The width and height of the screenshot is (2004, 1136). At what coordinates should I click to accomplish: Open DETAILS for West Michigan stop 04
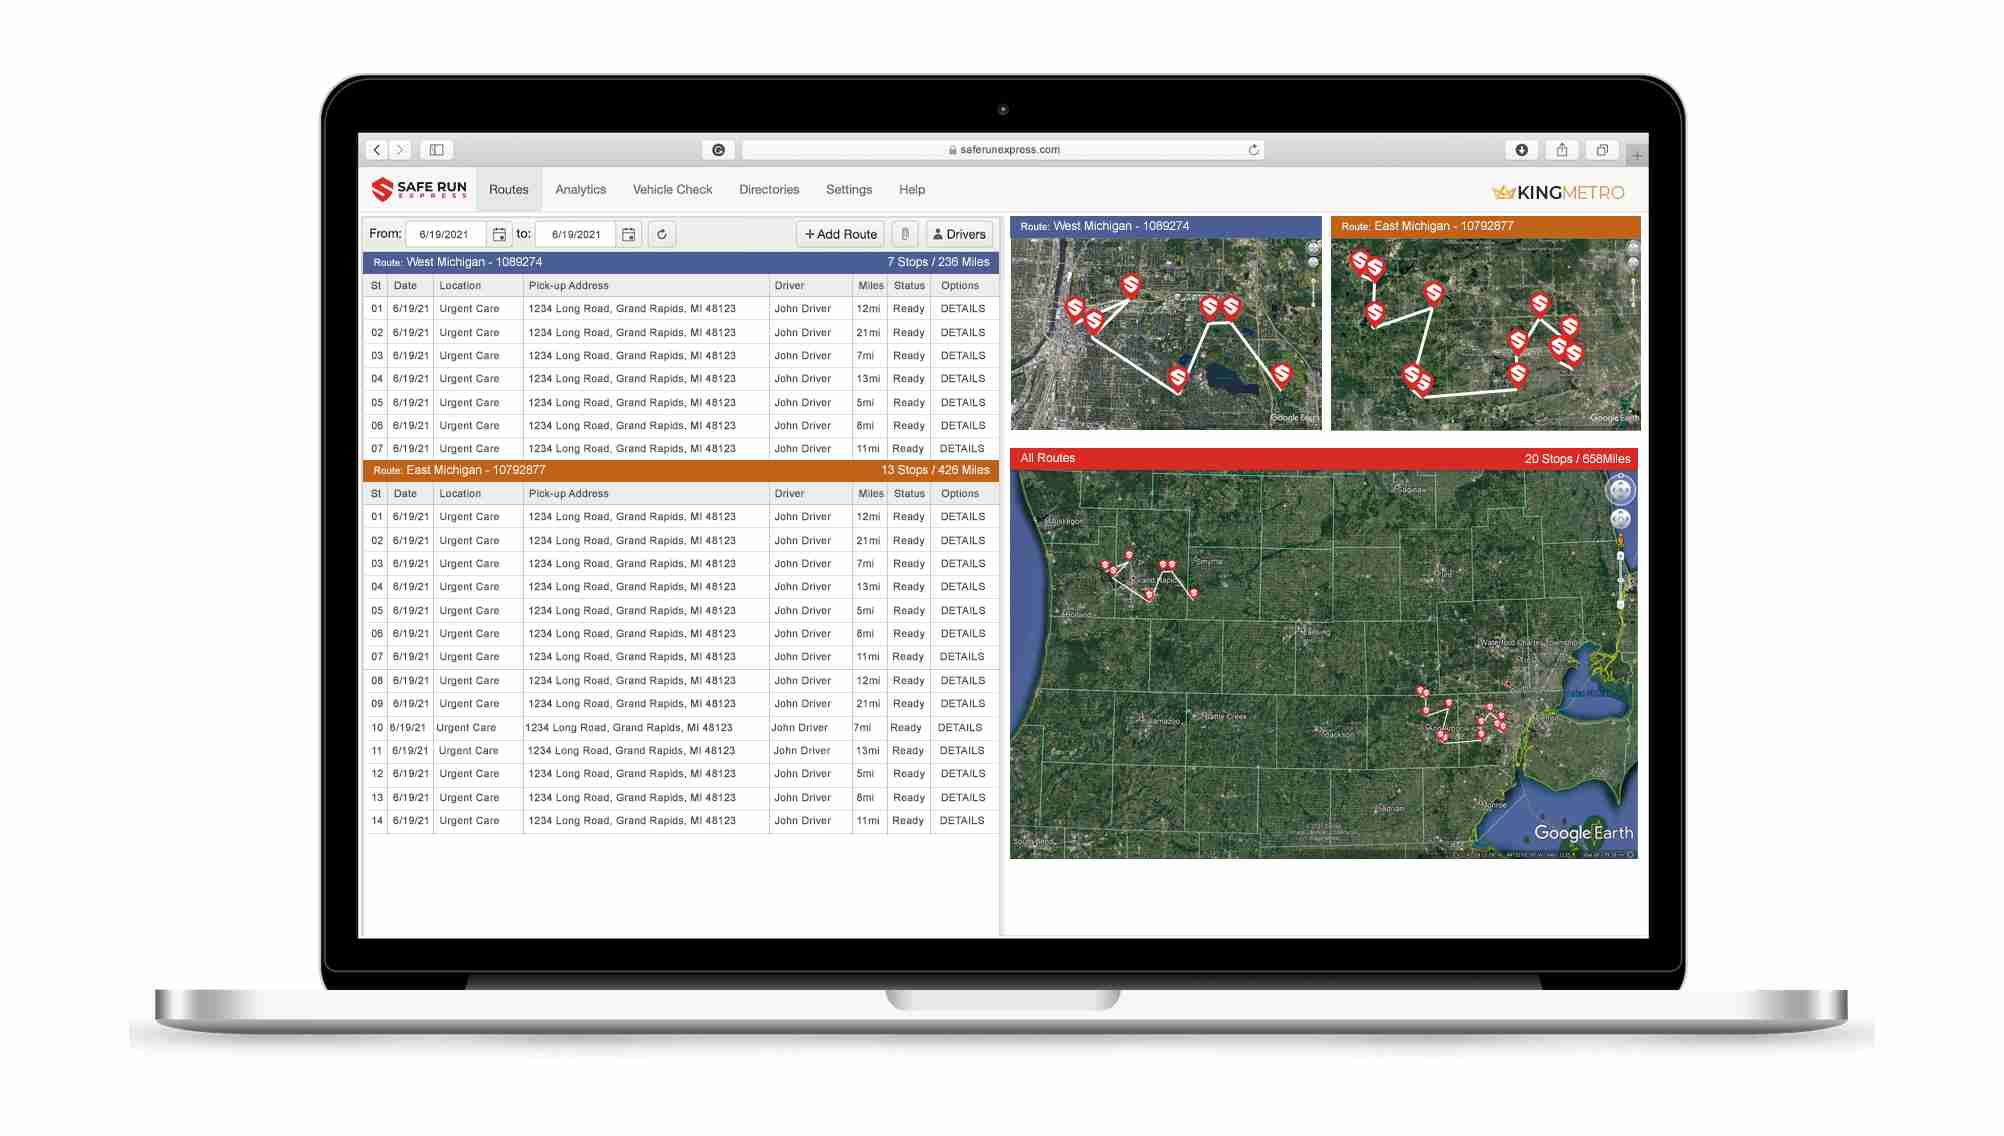pyautogui.click(x=963, y=379)
